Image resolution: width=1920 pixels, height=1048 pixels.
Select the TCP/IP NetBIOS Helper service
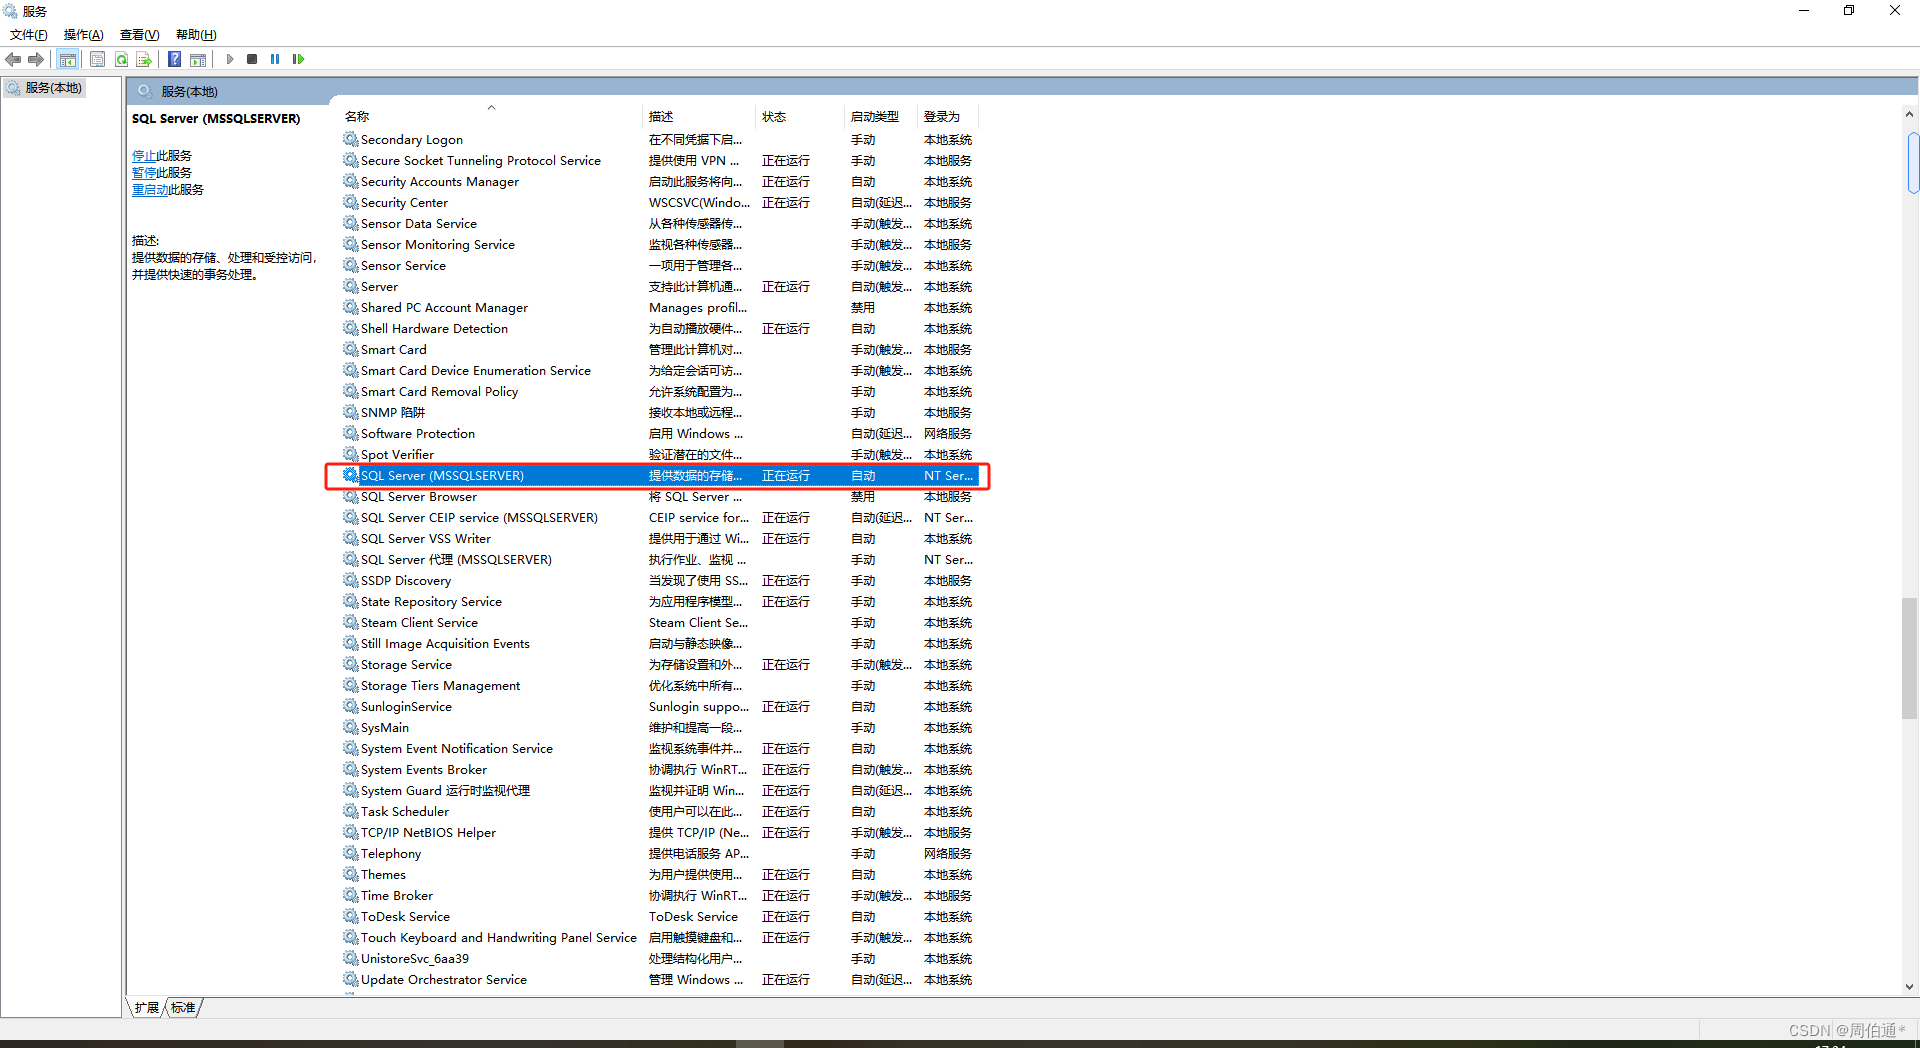[659, 833]
